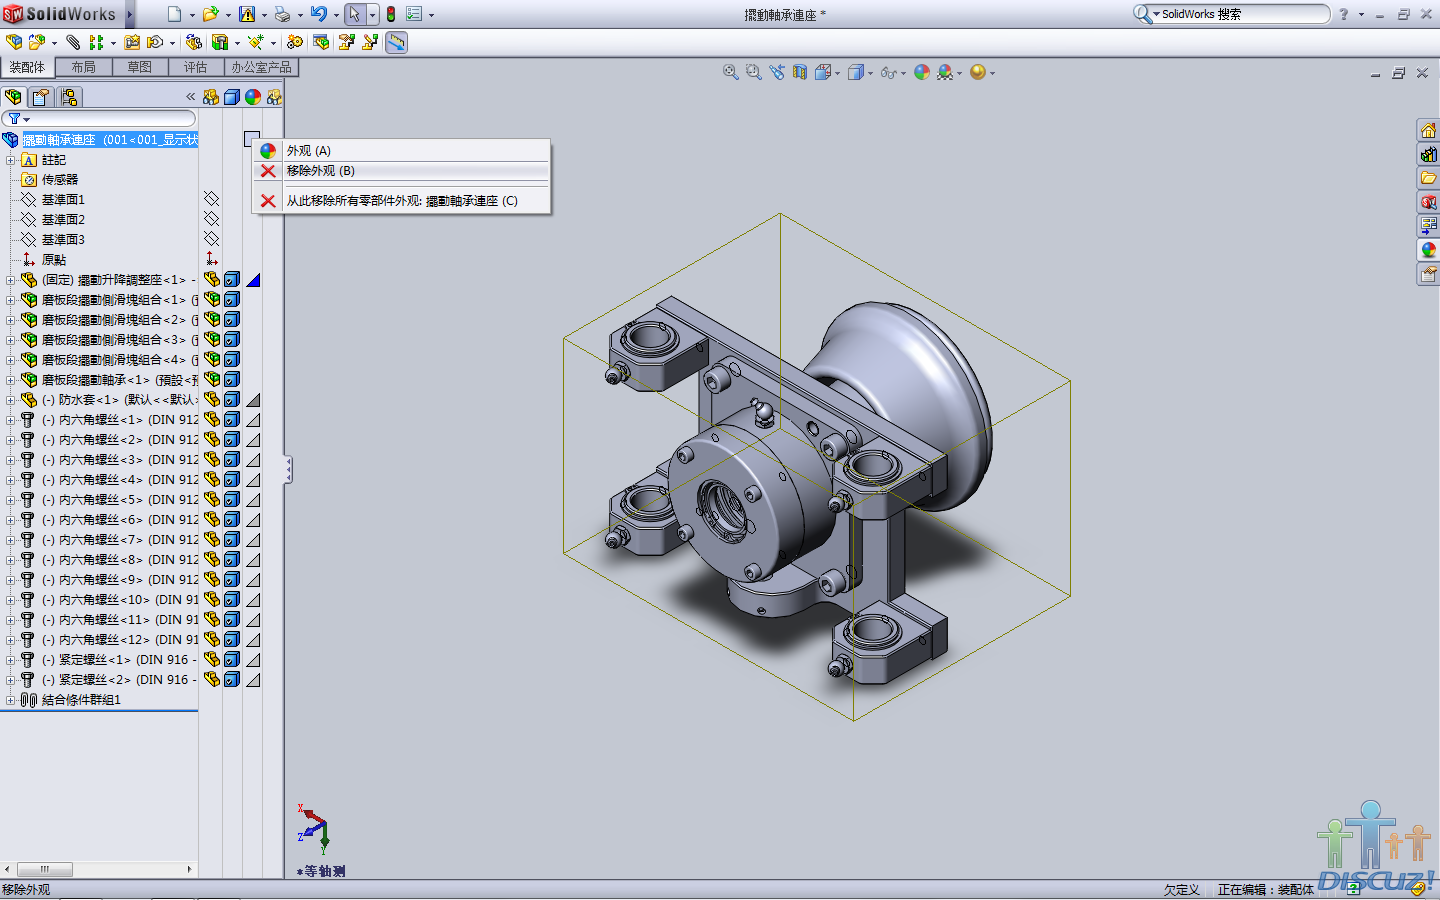Click the Open file folder icon
1440x900 pixels.
click(x=210, y=14)
